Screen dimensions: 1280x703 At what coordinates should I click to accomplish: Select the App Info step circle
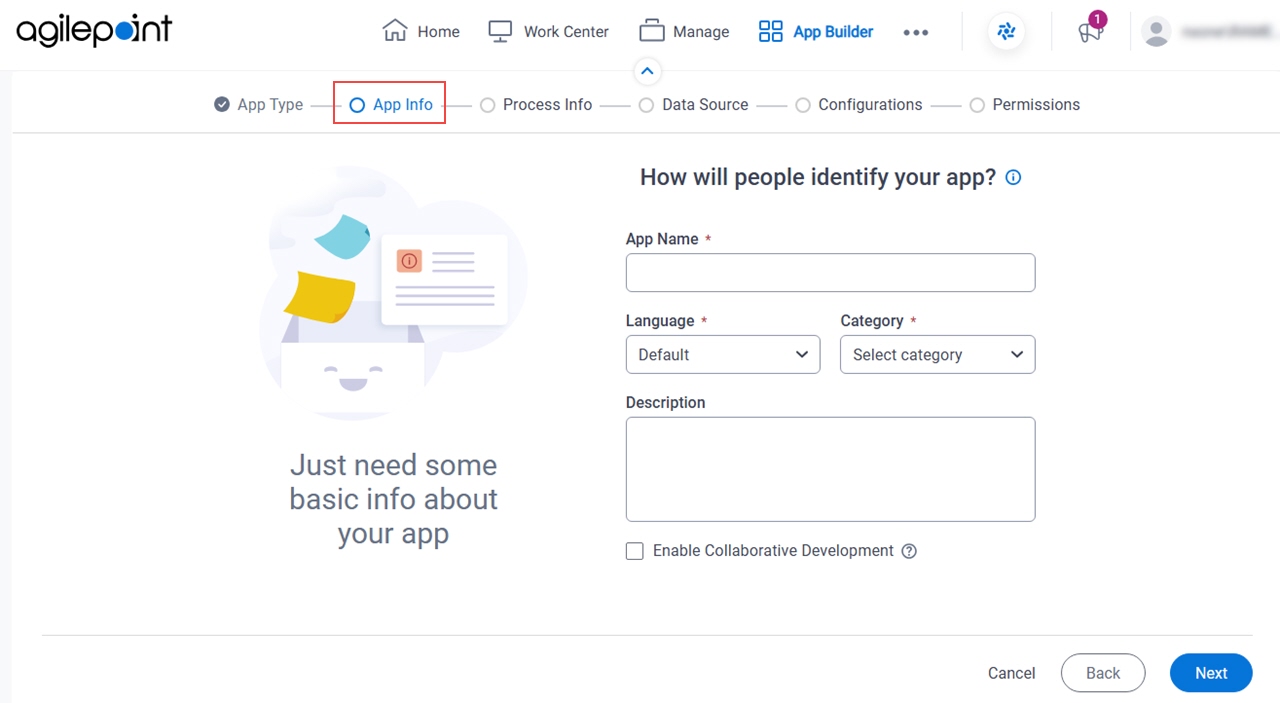[357, 105]
